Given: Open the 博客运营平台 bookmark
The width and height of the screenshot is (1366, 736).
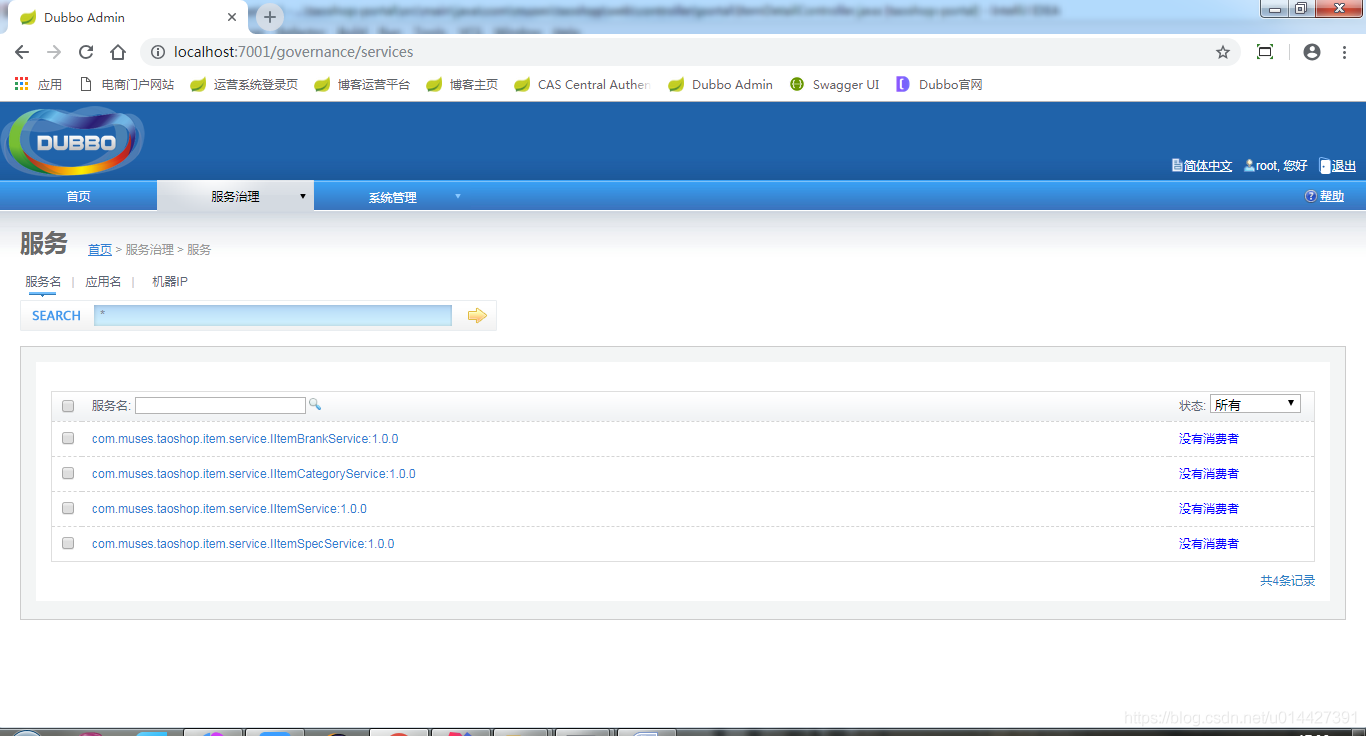Looking at the screenshot, I should tap(362, 85).
